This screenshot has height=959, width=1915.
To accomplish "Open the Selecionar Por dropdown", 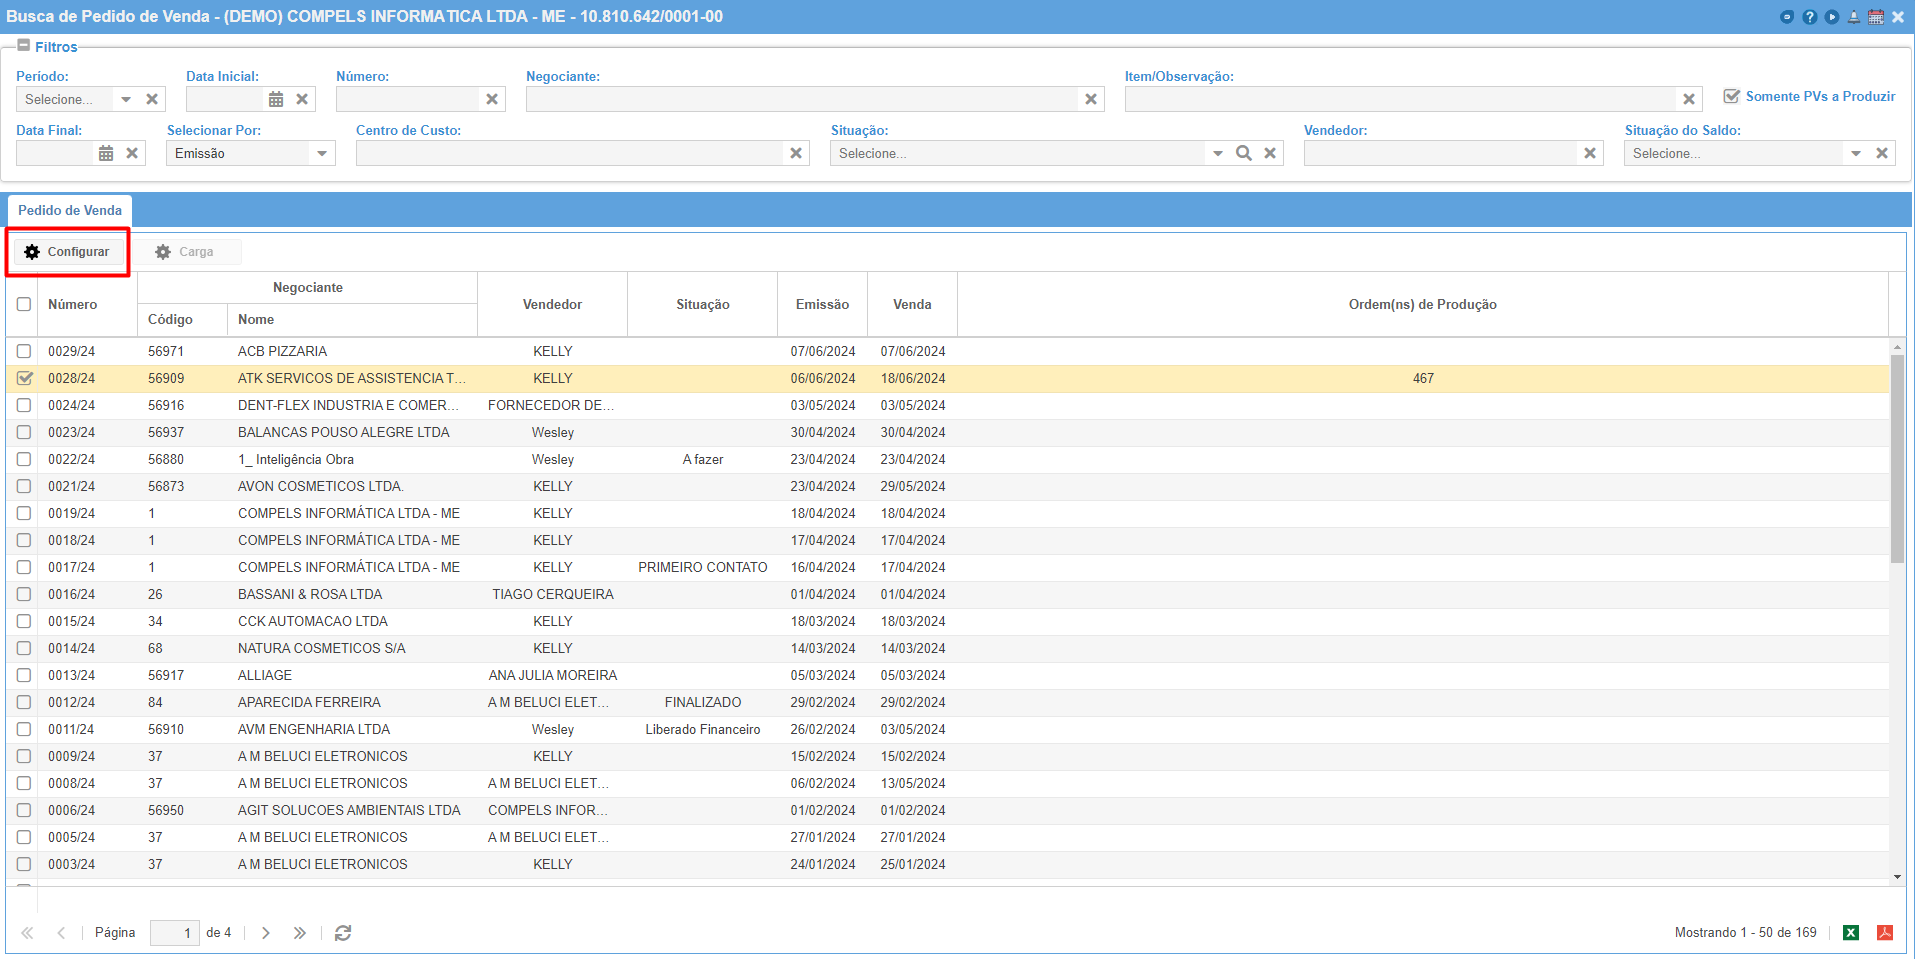I will 322,153.
